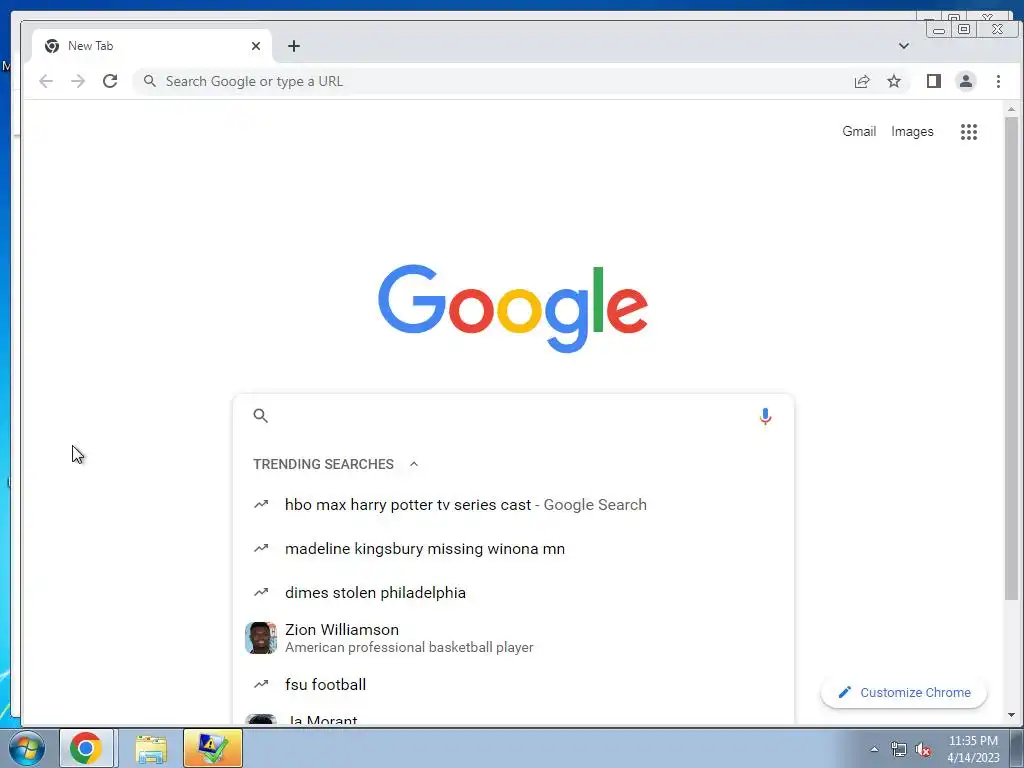Viewport: 1024px width, 768px height.
Task: Click the magnifier icon in Google search box
Action: [261, 416]
